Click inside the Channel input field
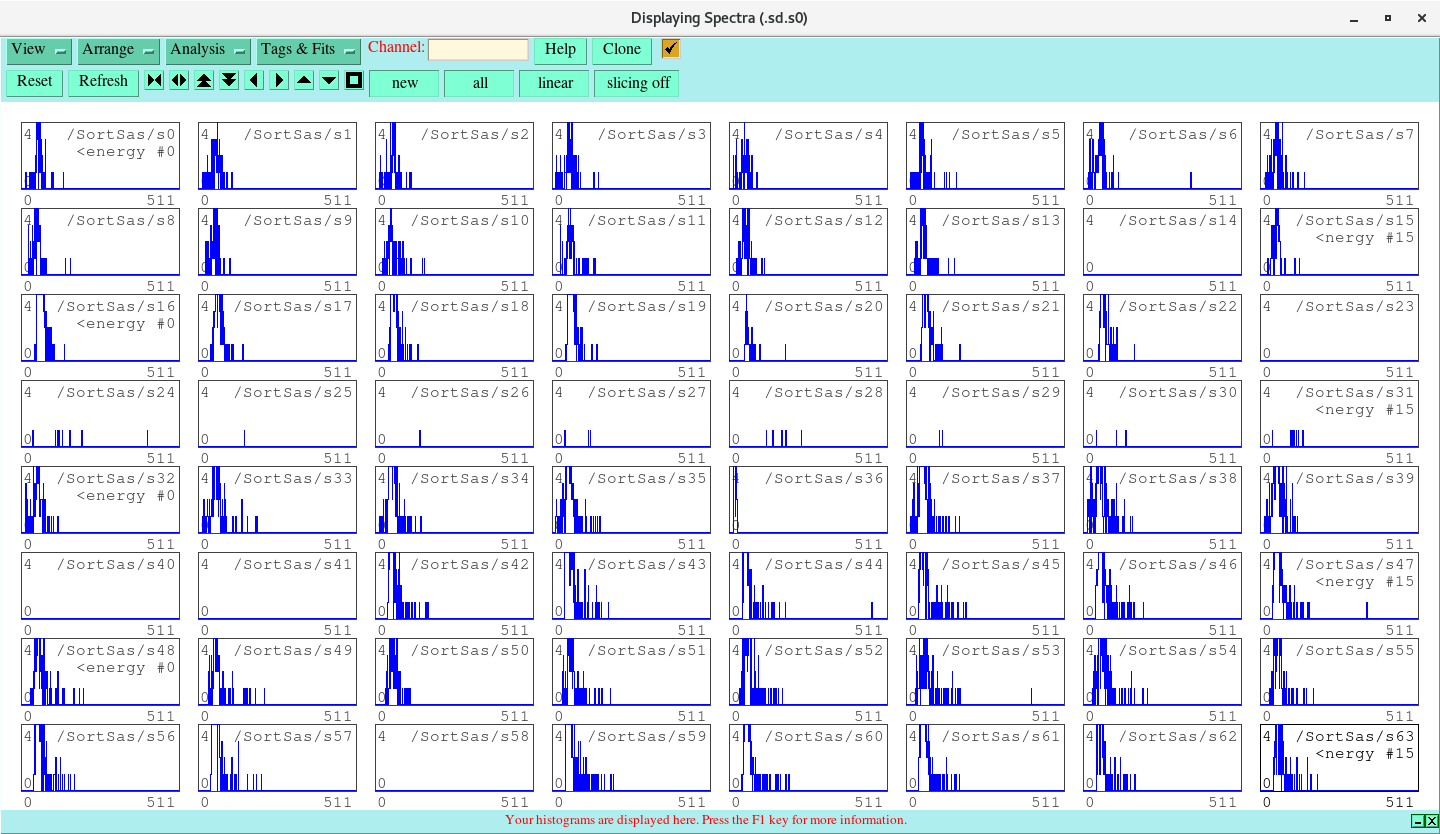The height and width of the screenshot is (834, 1440). click(x=478, y=48)
